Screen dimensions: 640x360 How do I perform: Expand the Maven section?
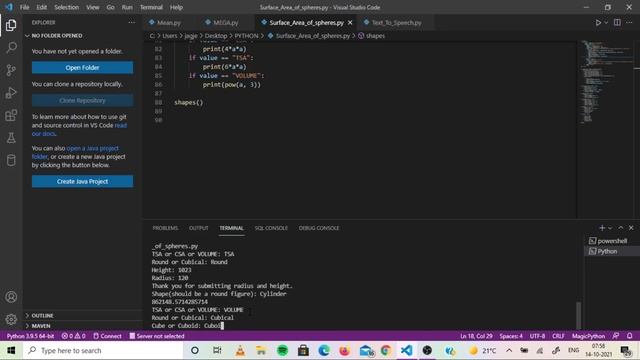pyautogui.click(x=41, y=326)
